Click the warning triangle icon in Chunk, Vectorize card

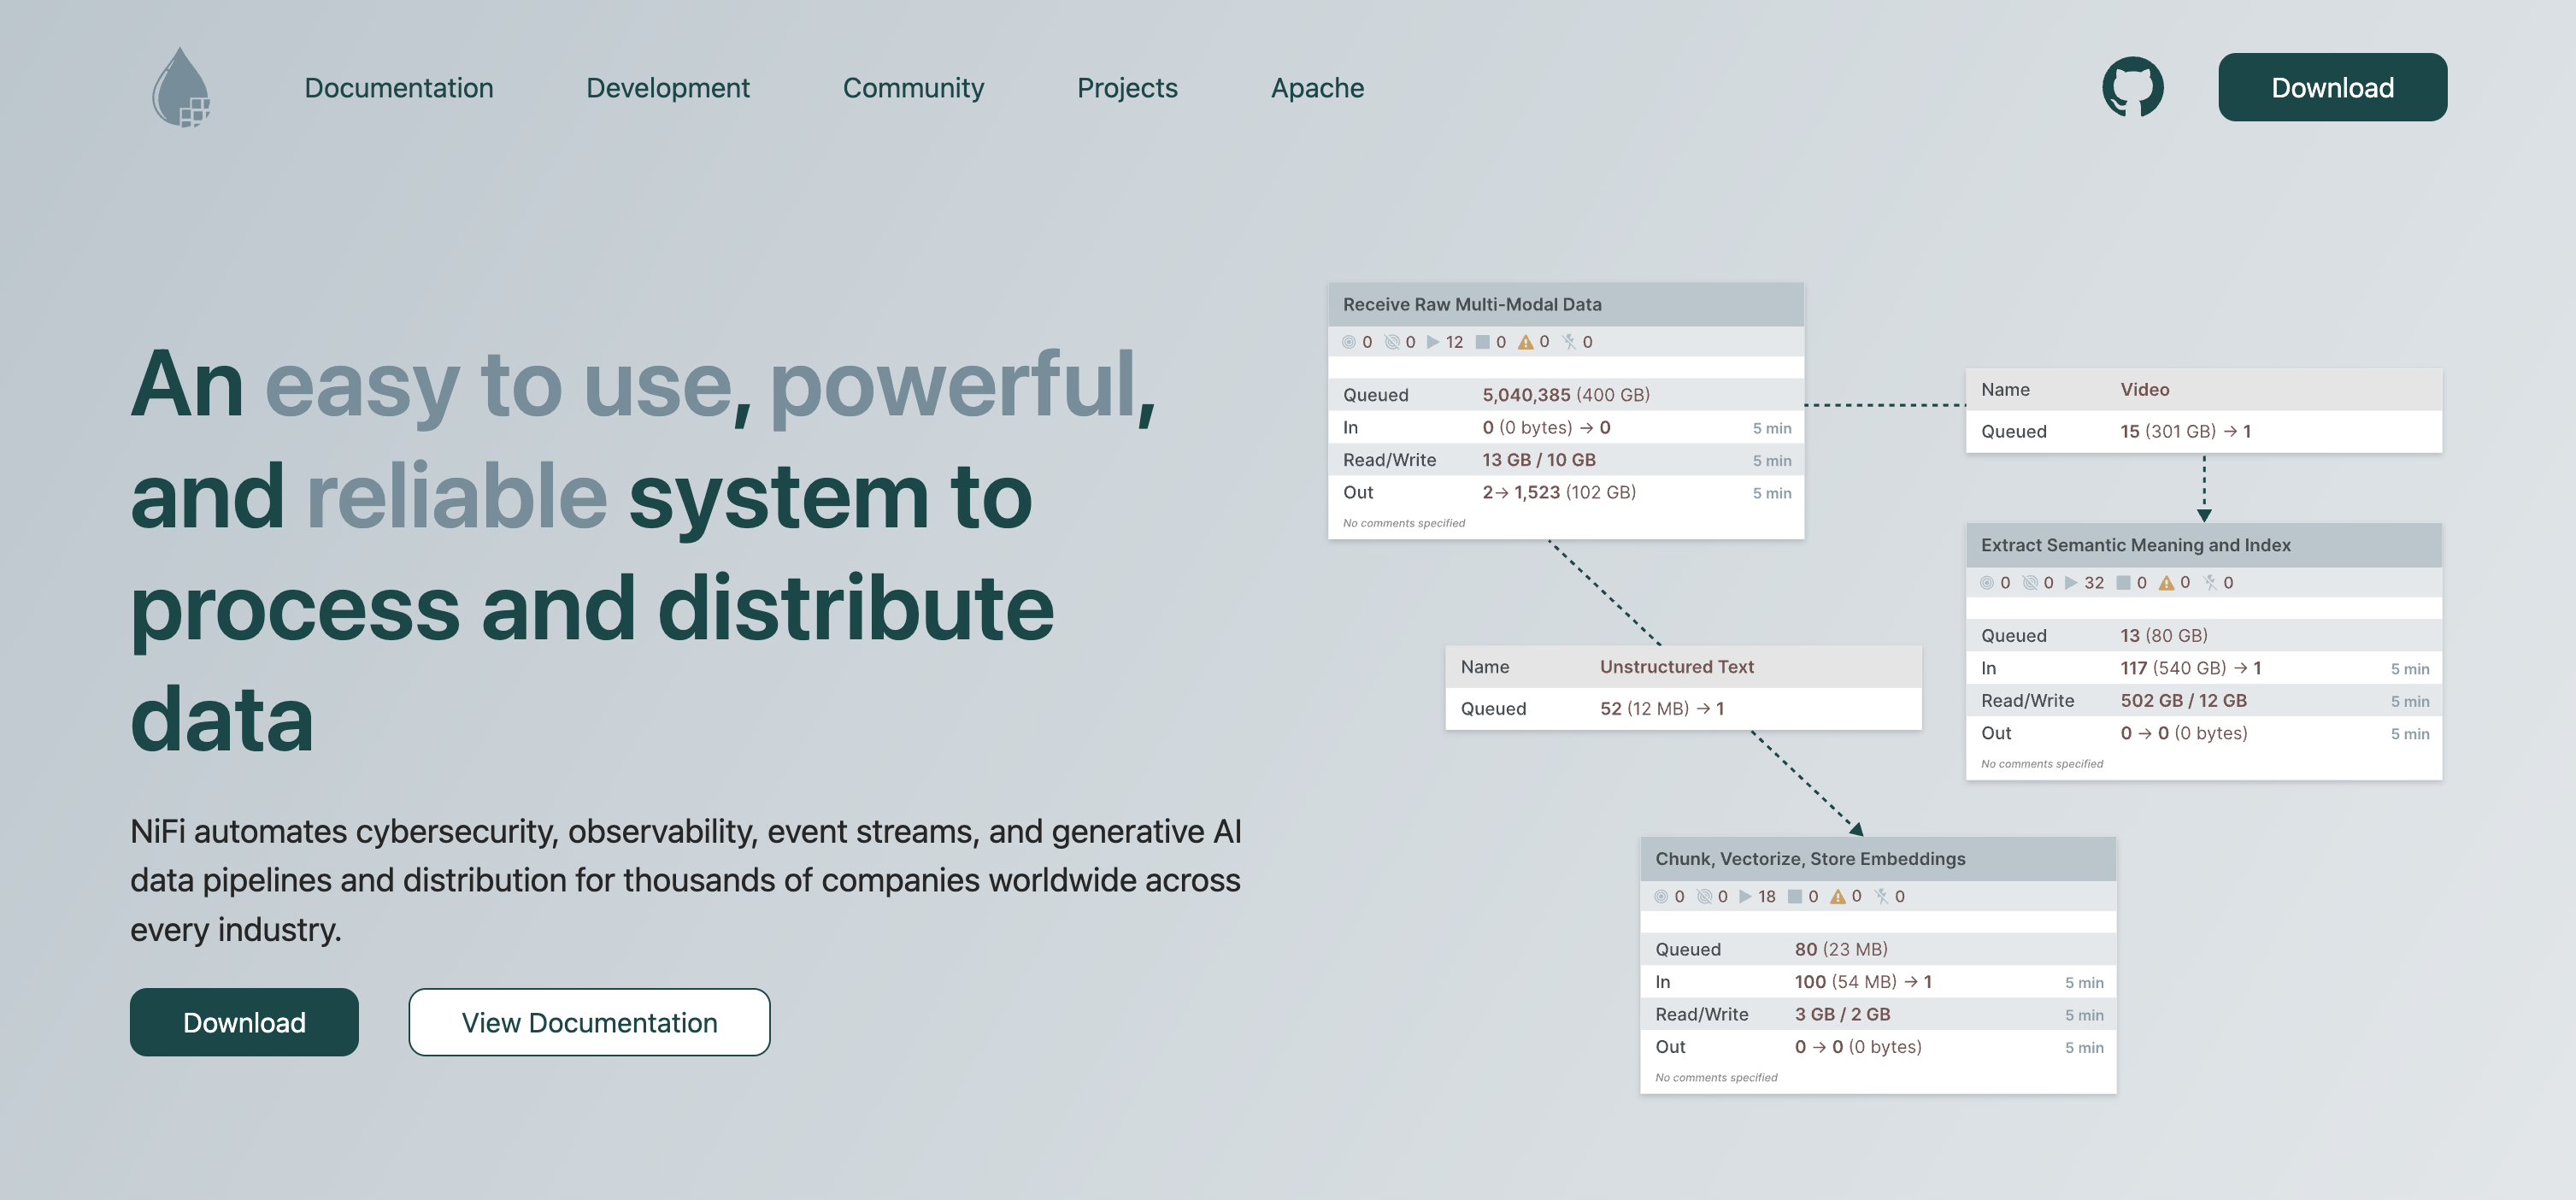pos(1838,897)
